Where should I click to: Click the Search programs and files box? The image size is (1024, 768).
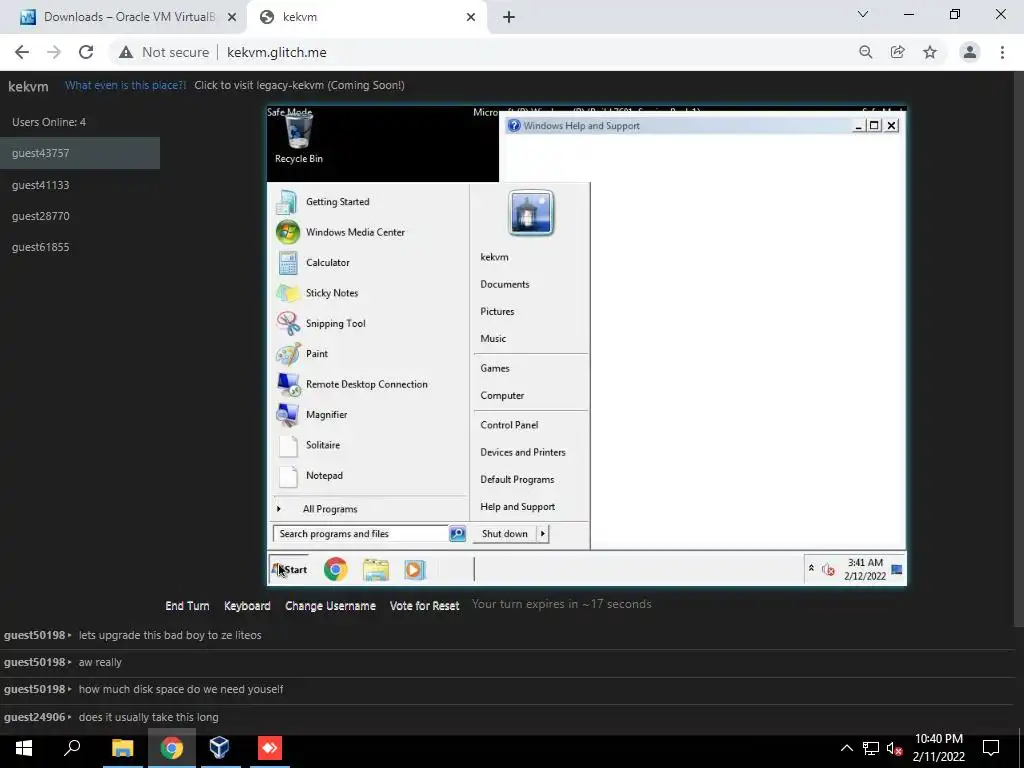tap(360, 534)
